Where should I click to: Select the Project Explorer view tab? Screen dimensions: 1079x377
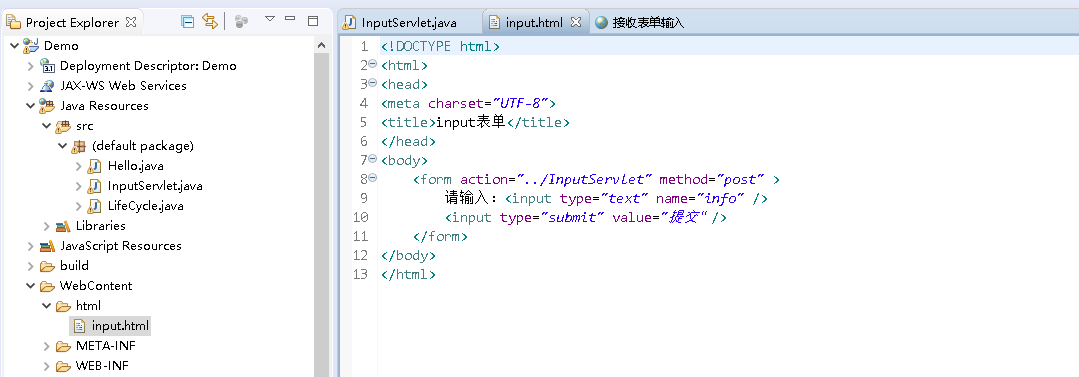tap(72, 23)
